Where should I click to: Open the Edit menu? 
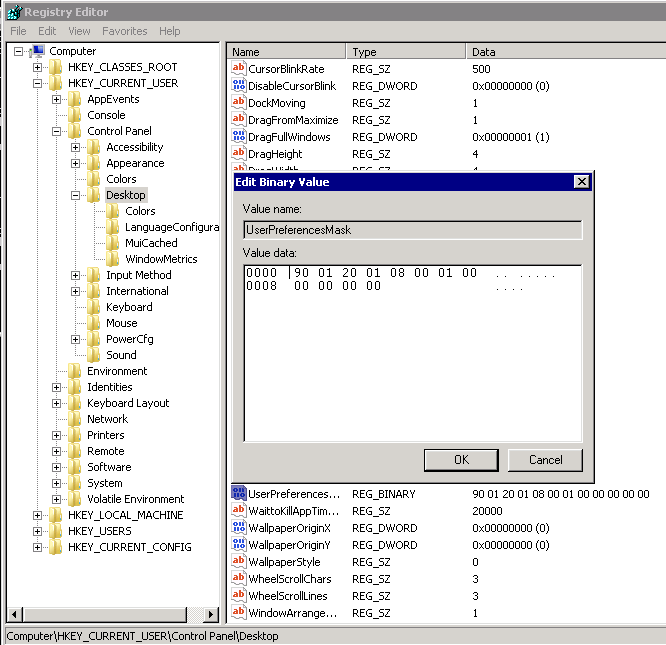47,31
